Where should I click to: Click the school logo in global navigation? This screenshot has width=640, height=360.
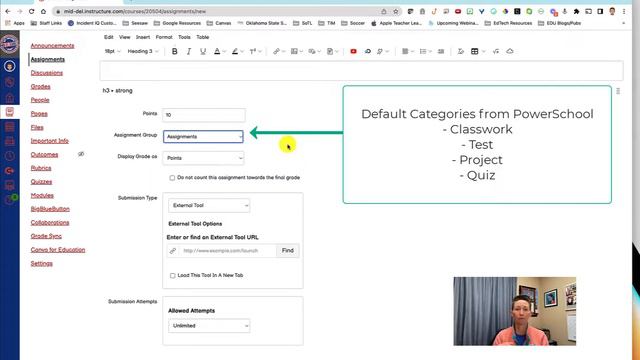point(9,44)
